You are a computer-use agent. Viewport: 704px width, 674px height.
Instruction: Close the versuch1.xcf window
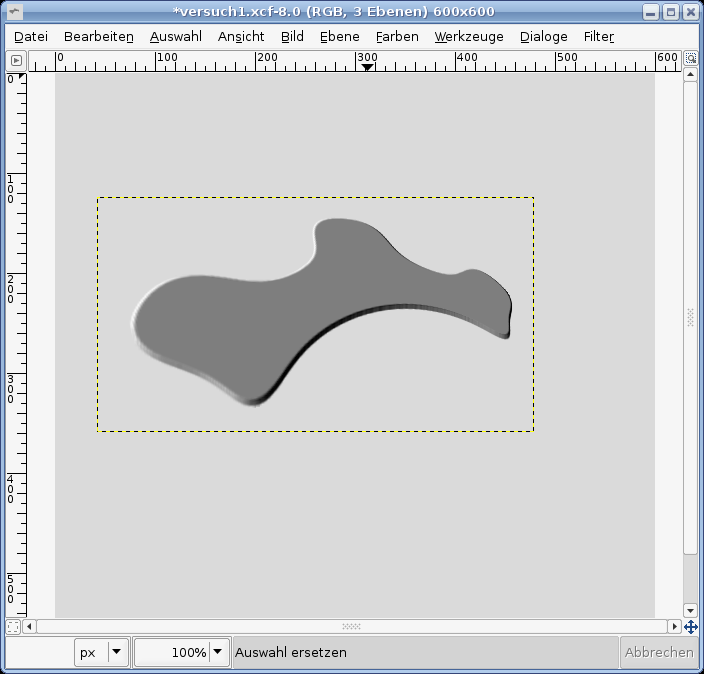pyautogui.click(x=691, y=12)
